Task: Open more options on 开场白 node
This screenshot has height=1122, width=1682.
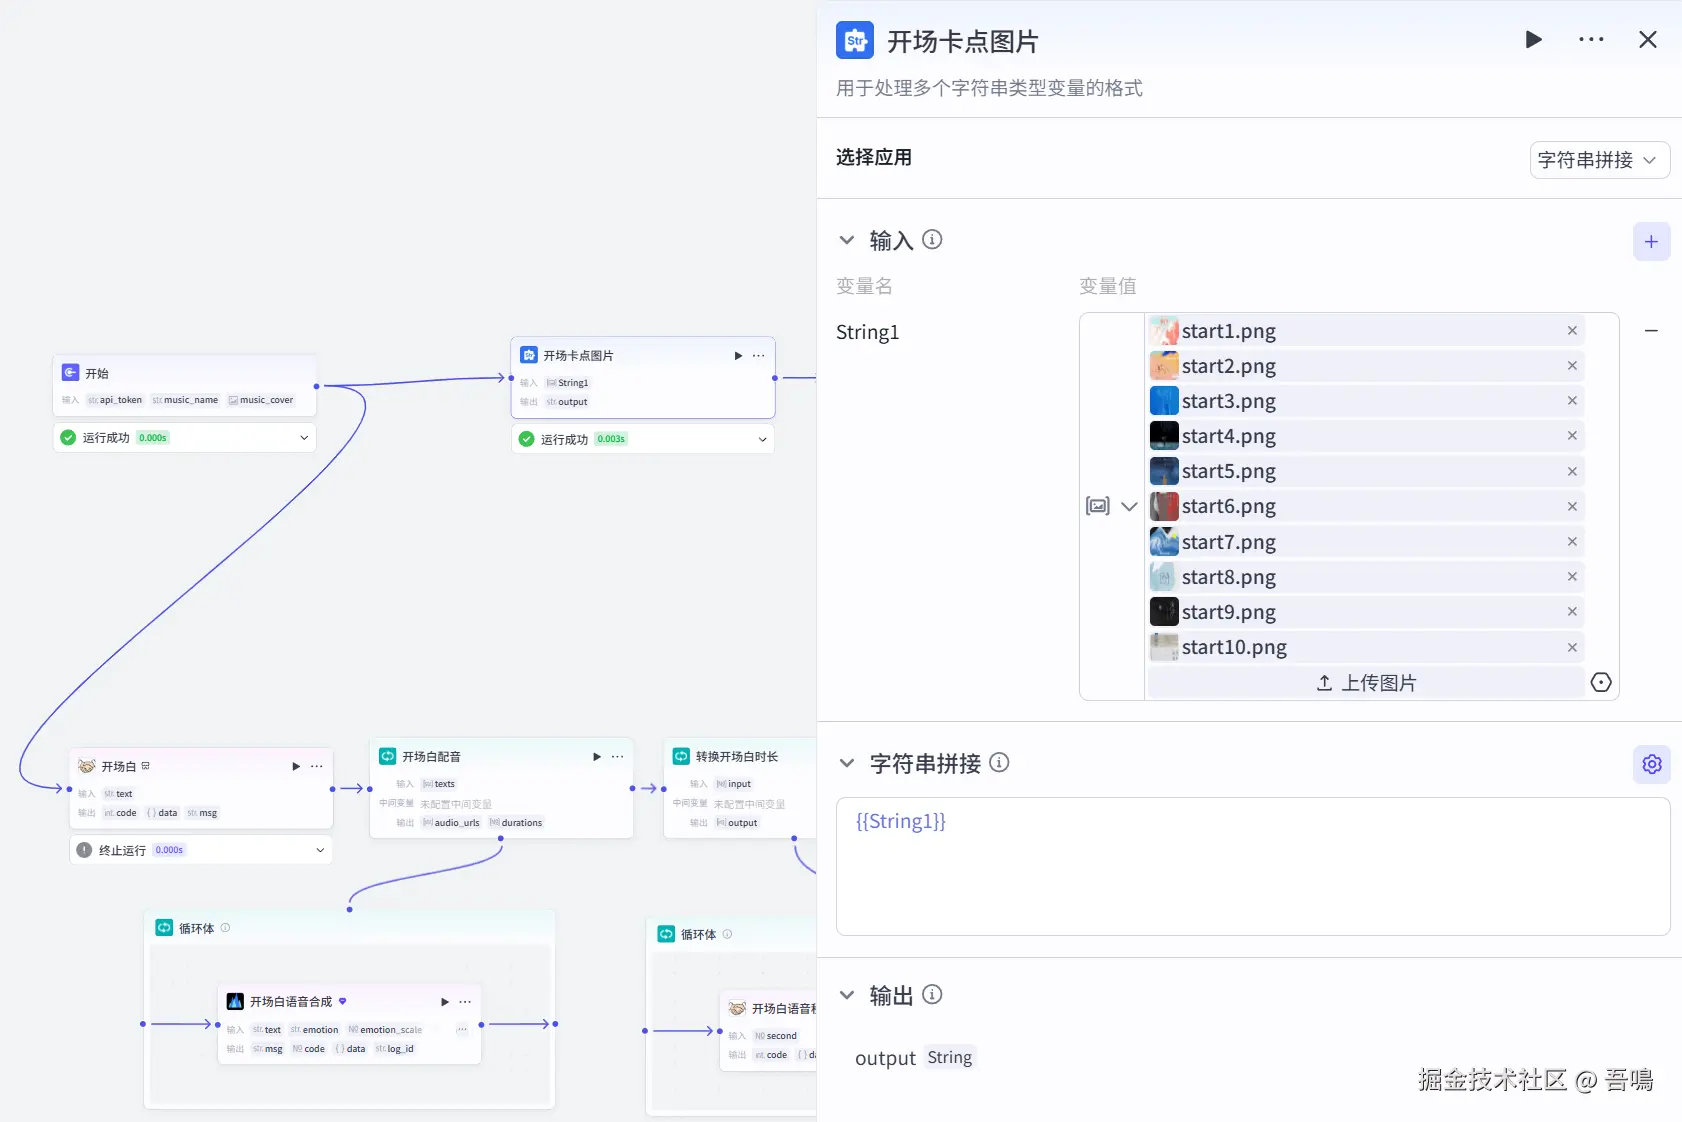Action: (x=317, y=766)
